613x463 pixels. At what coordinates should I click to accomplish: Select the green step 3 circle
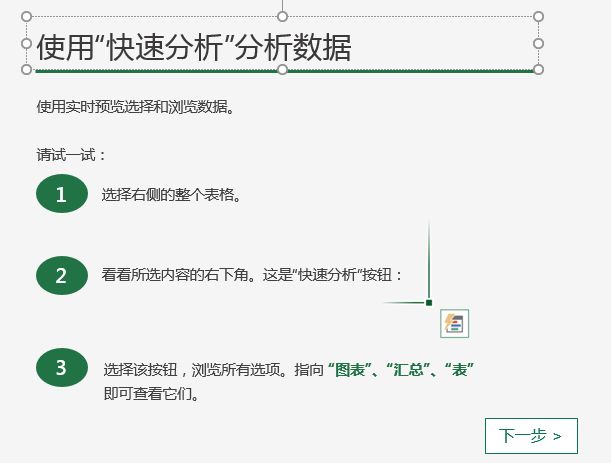[x=62, y=368]
